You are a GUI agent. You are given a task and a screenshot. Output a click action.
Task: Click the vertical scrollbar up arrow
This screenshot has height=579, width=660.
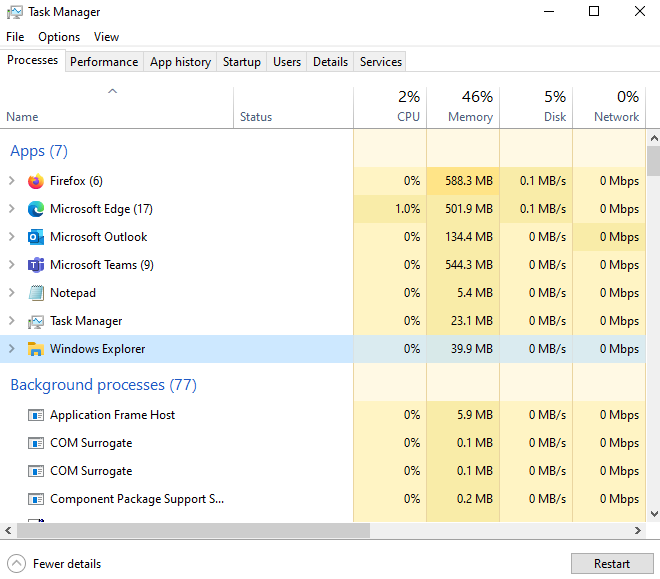coord(654,138)
